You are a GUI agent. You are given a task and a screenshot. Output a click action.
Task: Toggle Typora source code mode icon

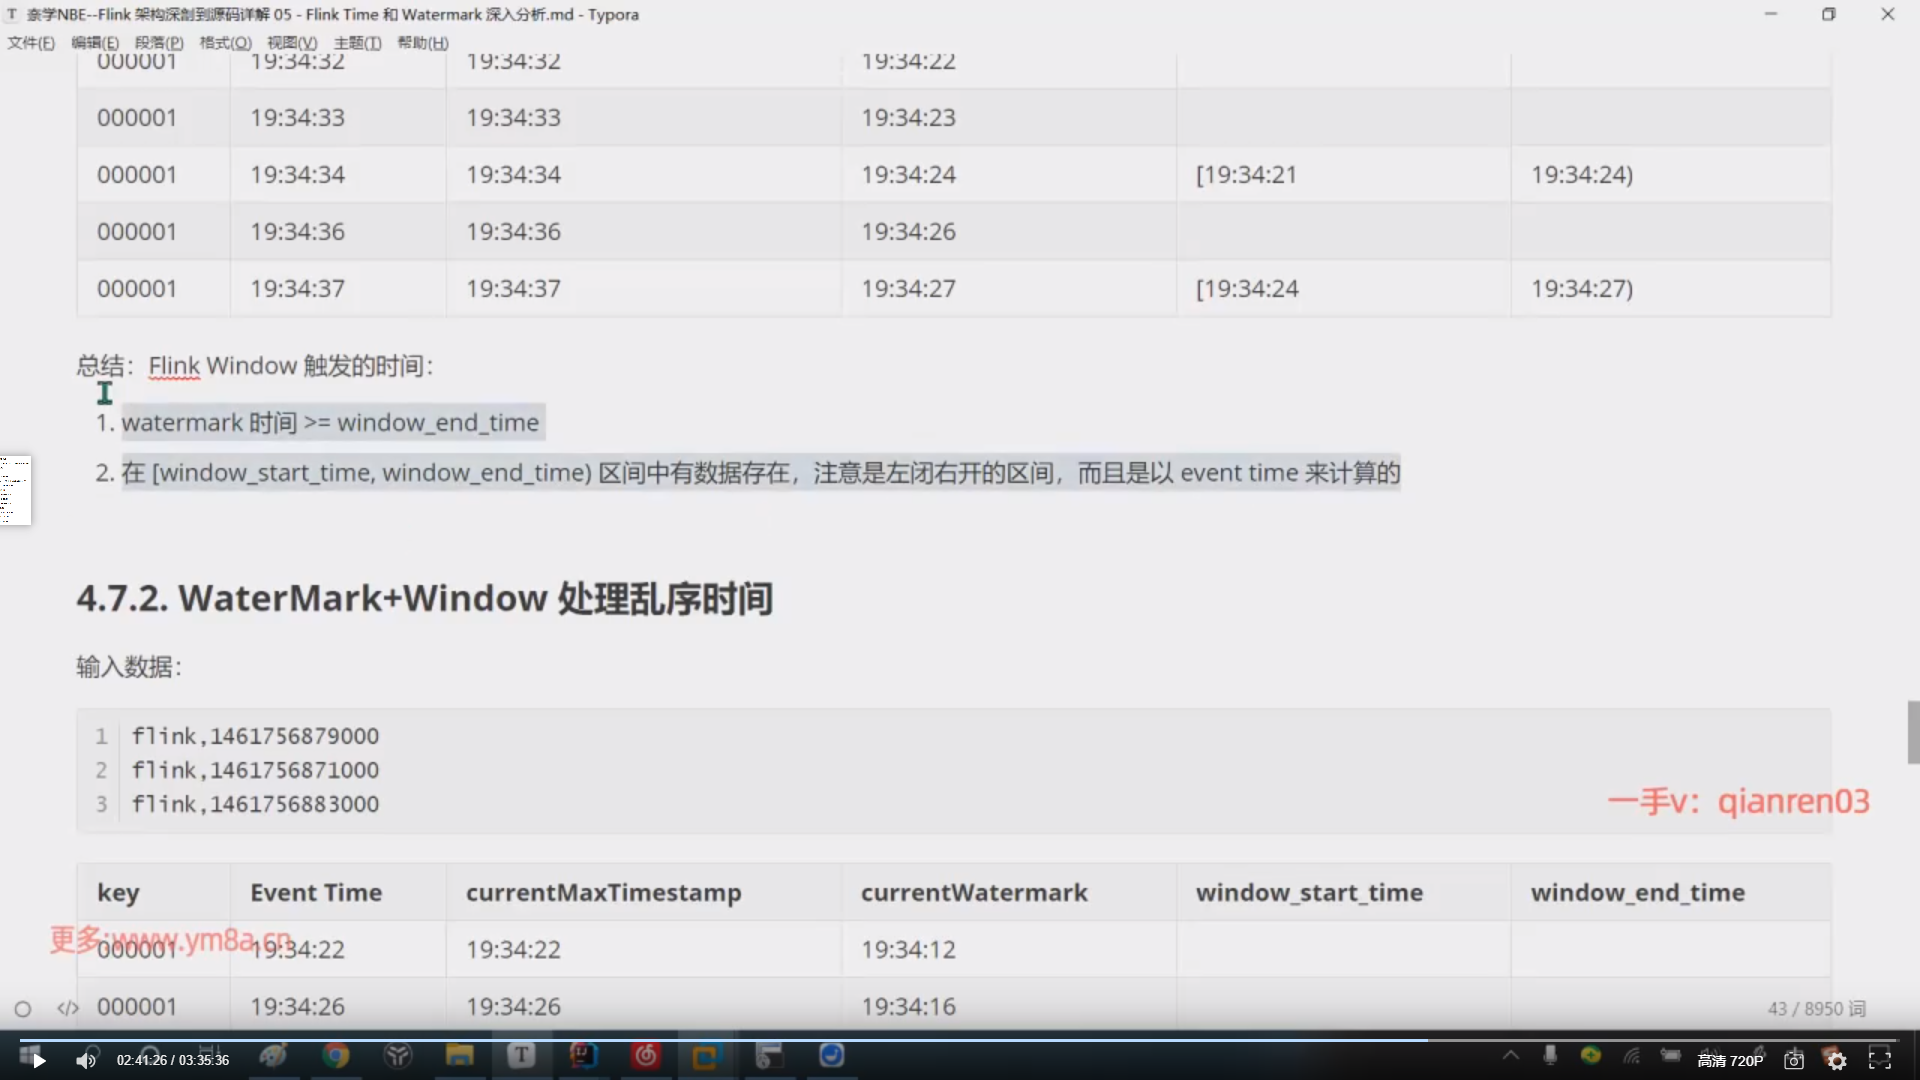pos(67,1008)
